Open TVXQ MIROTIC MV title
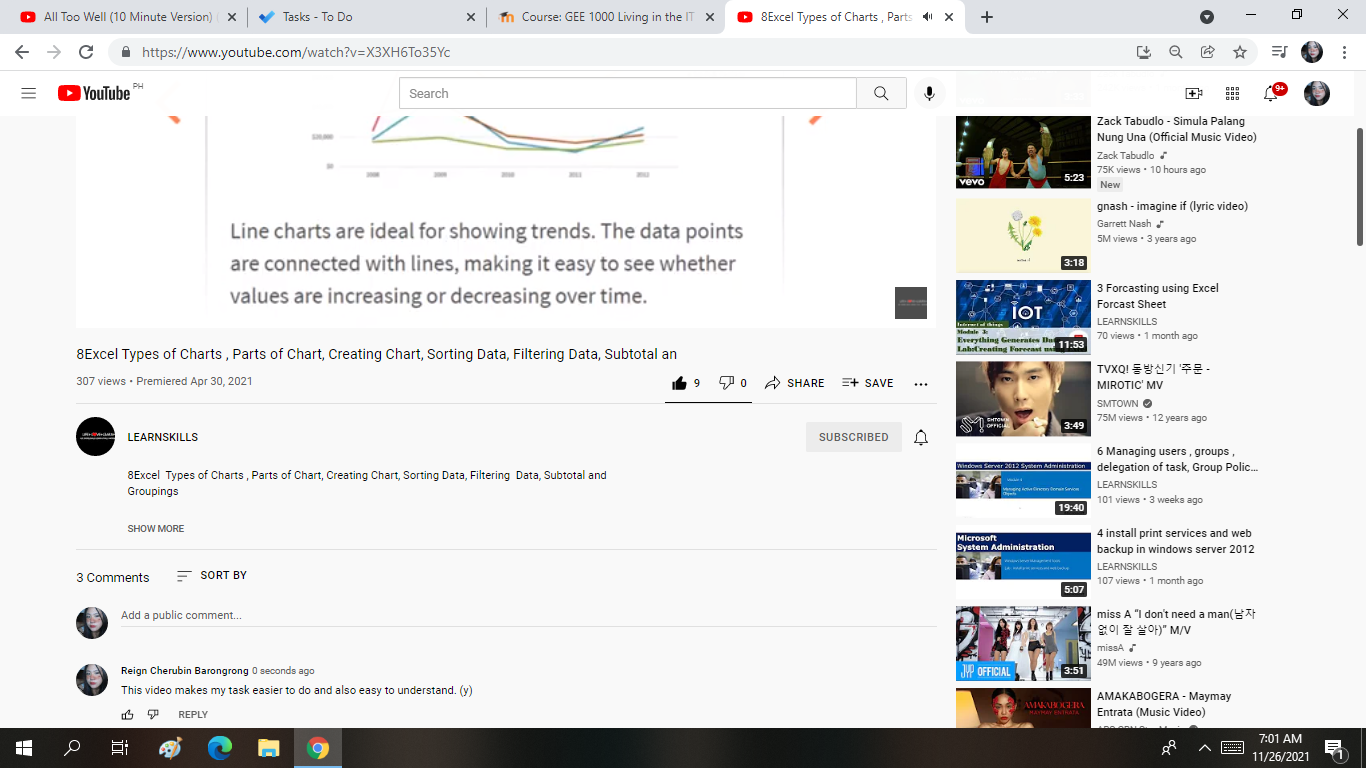The width and height of the screenshot is (1366, 768). [1153, 377]
